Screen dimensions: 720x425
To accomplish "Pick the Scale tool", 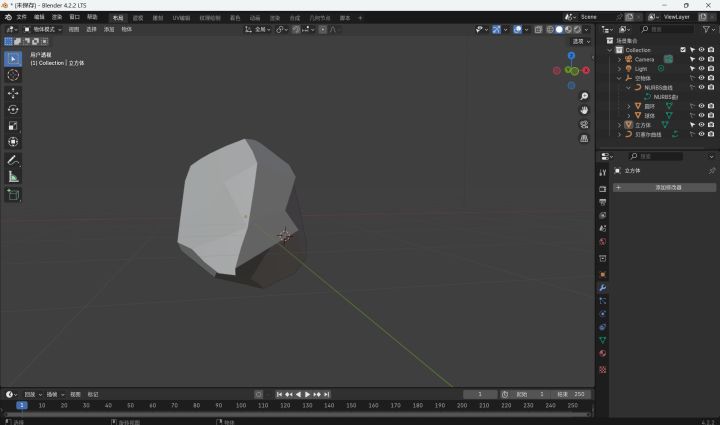I will [13, 126].
